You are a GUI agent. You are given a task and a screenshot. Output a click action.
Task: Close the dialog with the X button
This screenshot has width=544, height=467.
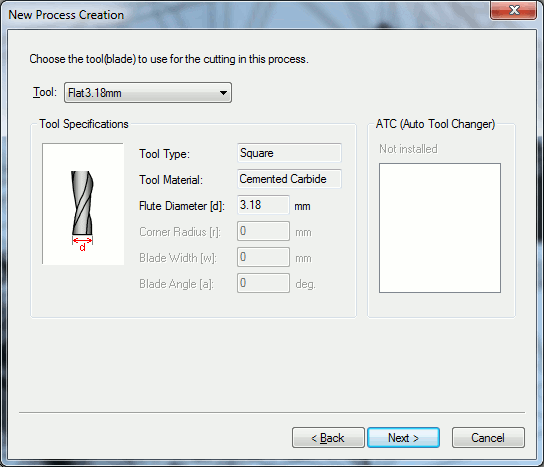pyautogui.click(x=513, y=10)
